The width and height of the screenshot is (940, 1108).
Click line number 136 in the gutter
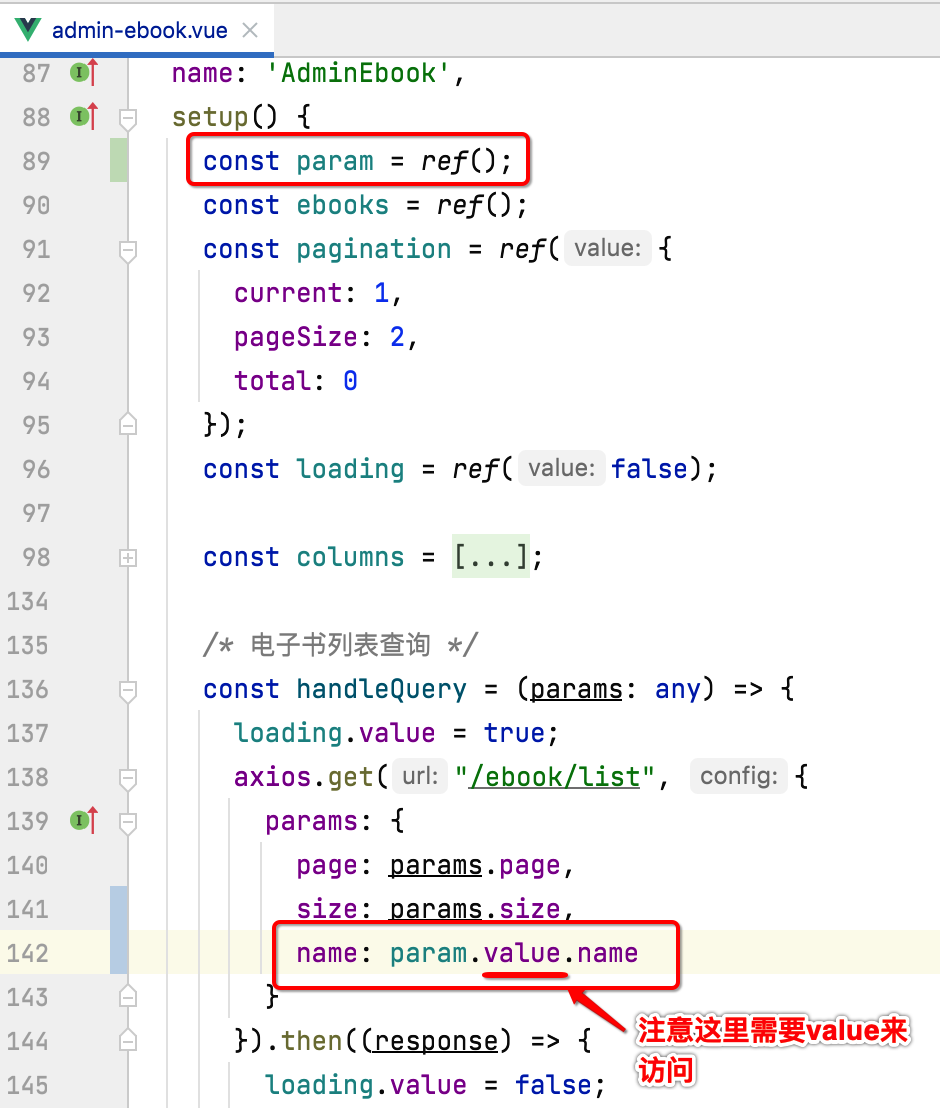[x=28, y=689]
